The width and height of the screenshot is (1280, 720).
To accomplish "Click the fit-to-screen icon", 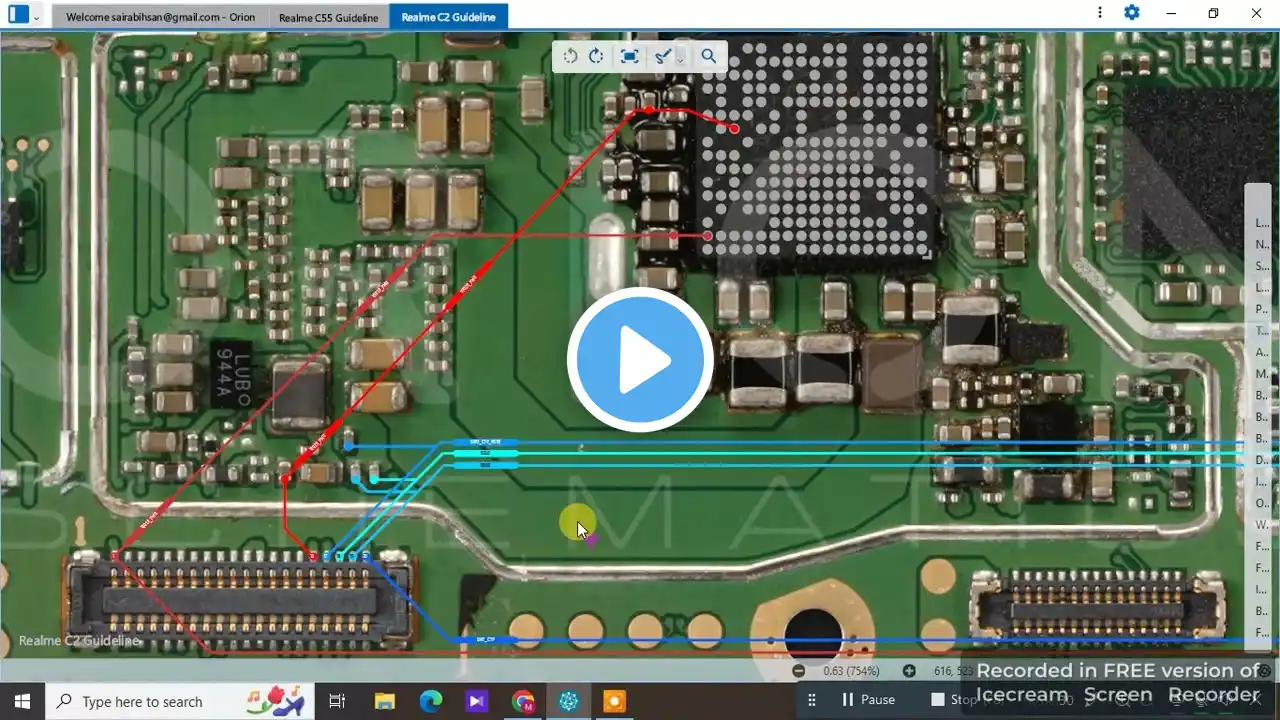I will (629, 56).
